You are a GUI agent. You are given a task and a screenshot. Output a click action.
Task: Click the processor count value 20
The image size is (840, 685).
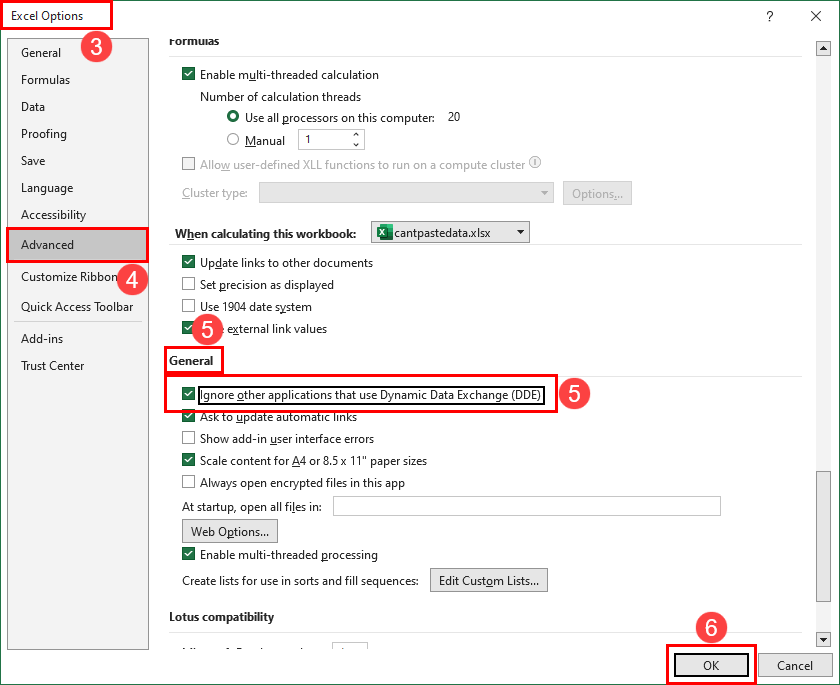(x=454, y=117)
